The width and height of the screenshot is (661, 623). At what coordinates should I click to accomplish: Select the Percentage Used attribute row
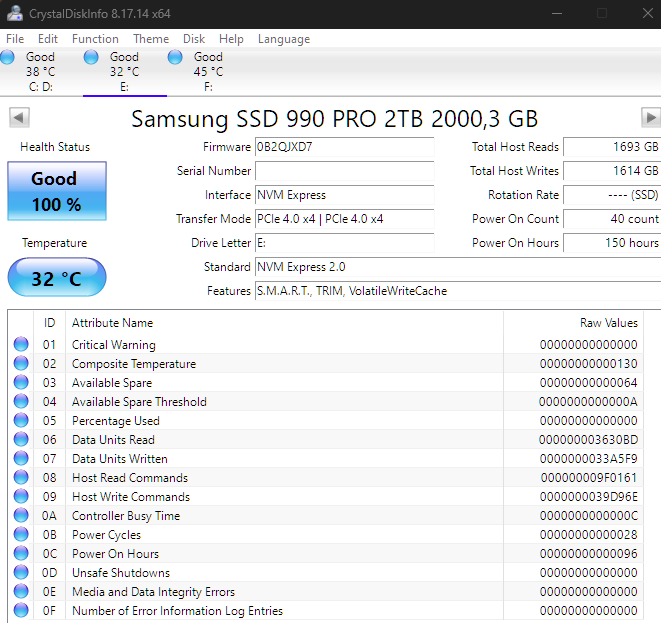pos(325,421)
